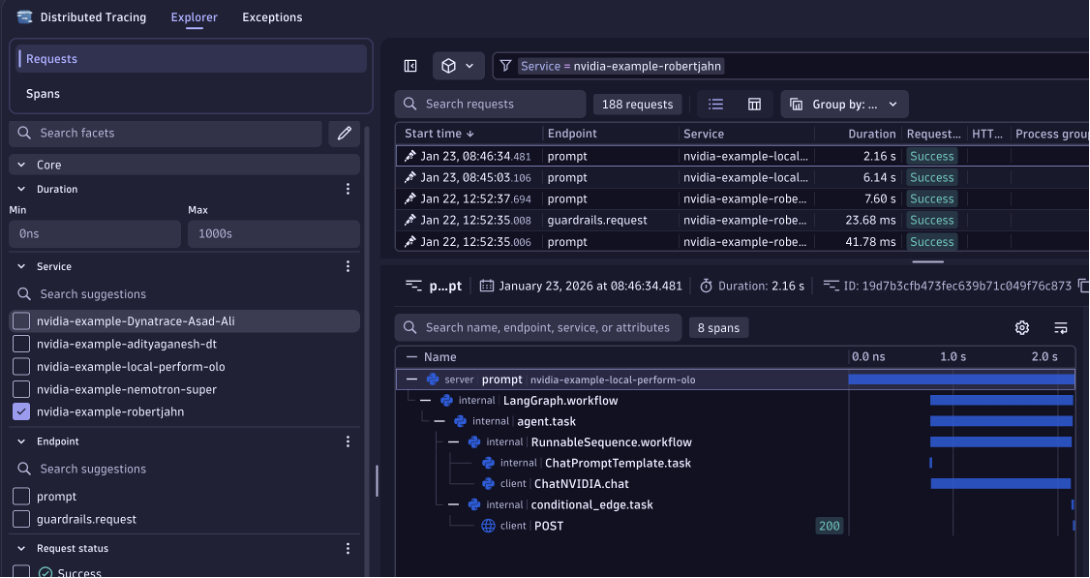Select Spans in the left panel
Viewport: 1090px width, 578px height.
[x=43, y=94]
